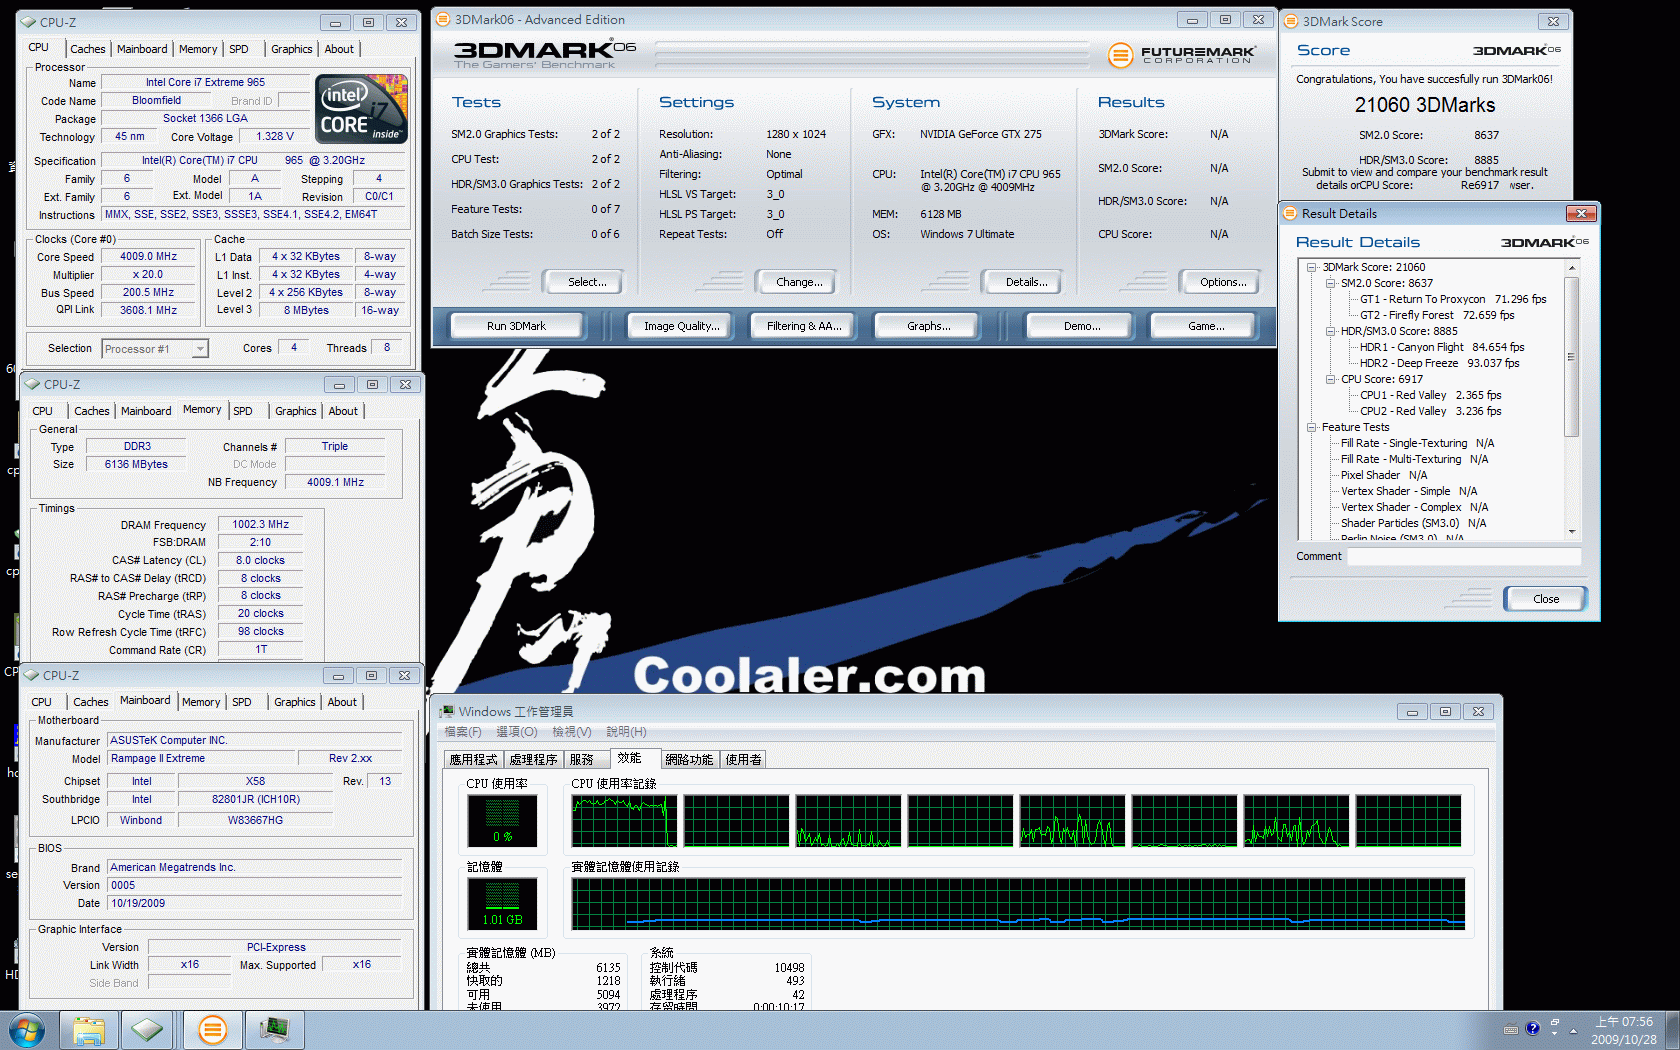Click the Comment input field
Viewport: 1680px width, 1050px height.
1464,556
